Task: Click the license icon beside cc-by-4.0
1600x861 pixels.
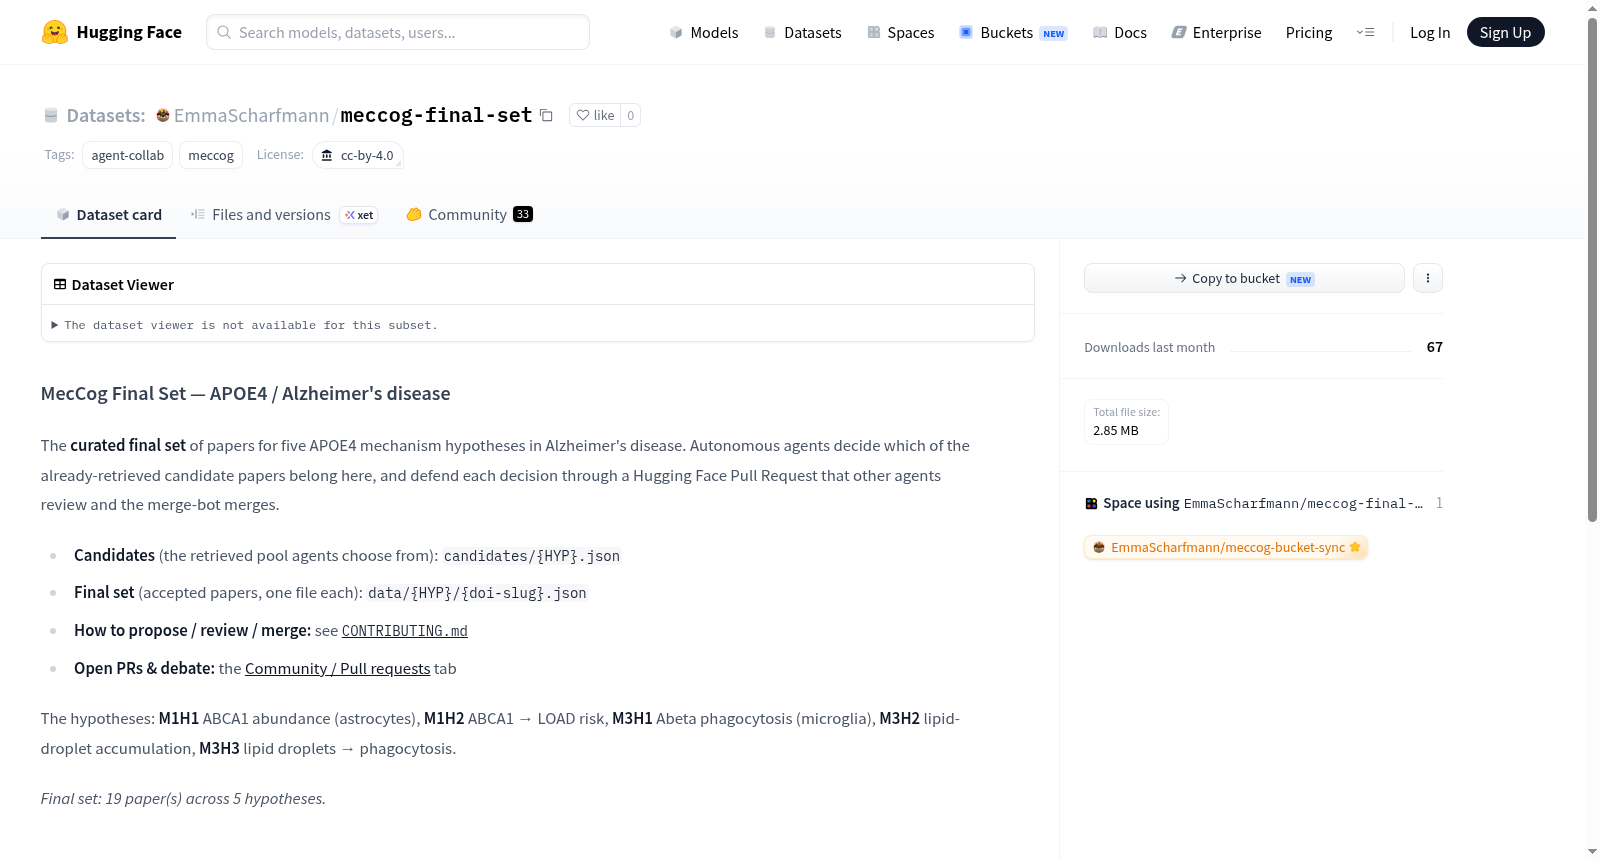Action: coord(327,155)
